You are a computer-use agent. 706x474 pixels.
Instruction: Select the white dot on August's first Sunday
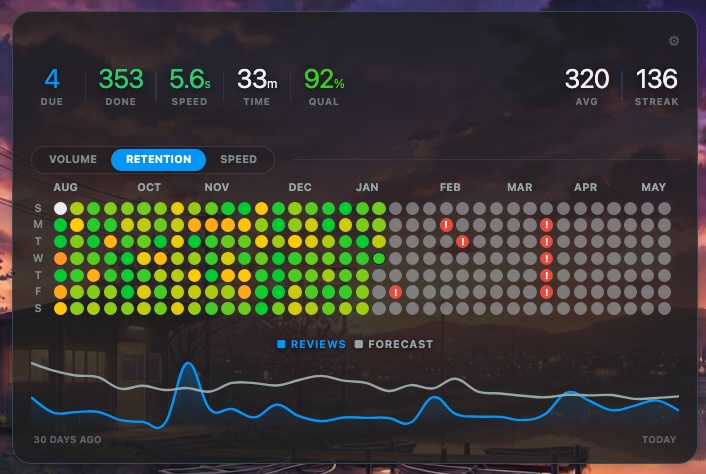pos(61,208)
